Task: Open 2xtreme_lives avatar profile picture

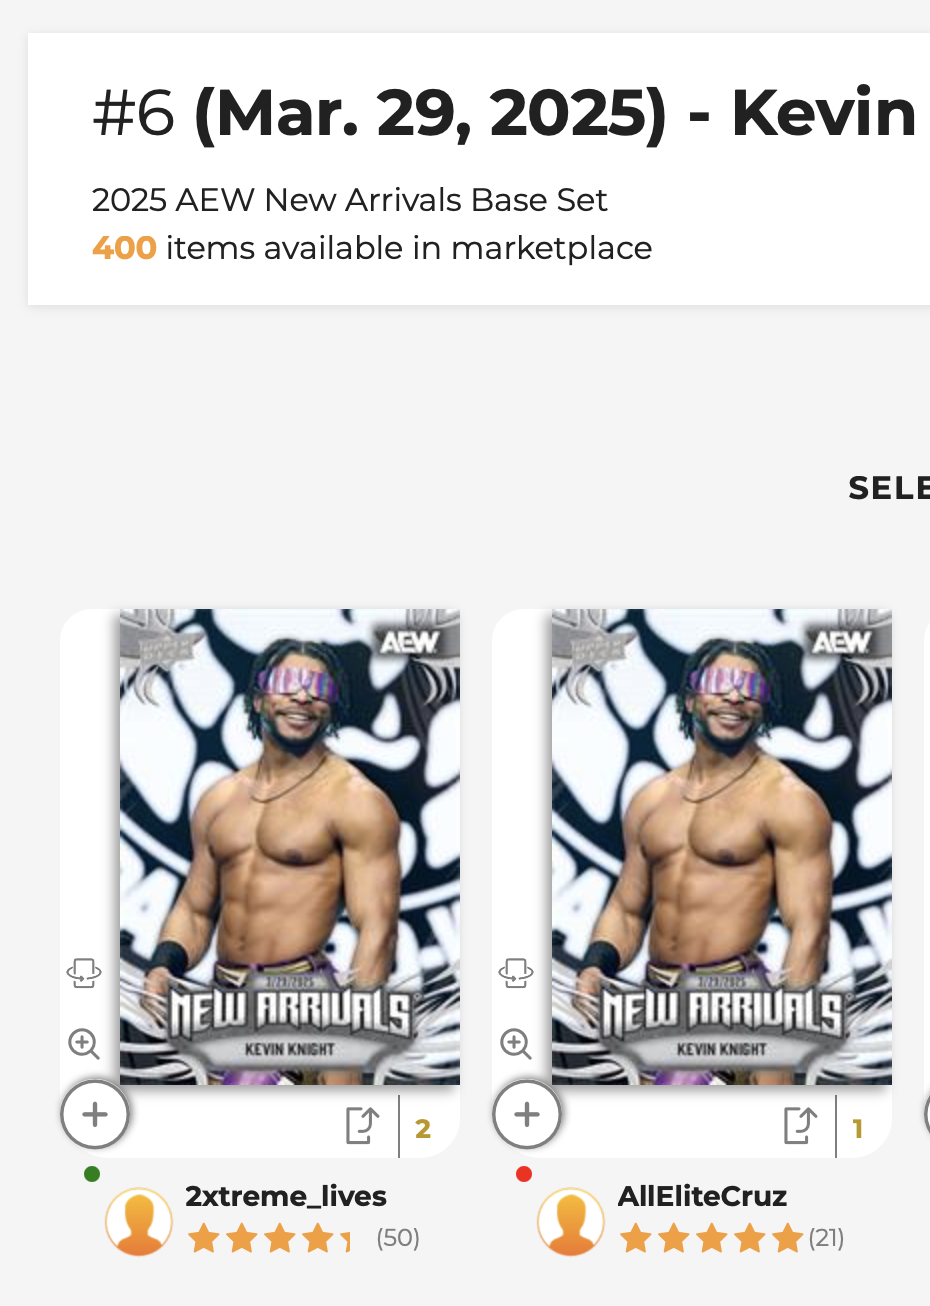Action: click(x=139, y=1221)
